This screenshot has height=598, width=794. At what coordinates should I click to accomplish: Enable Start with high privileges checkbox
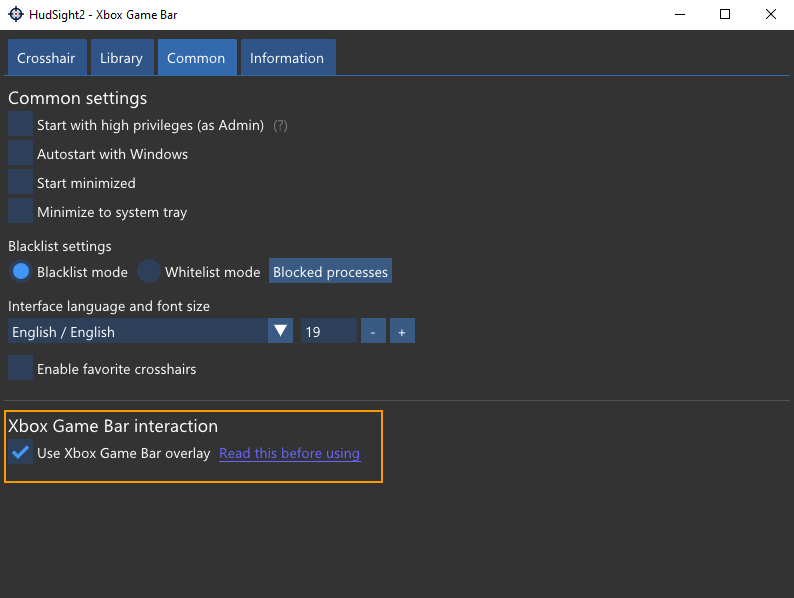[20, 125]
